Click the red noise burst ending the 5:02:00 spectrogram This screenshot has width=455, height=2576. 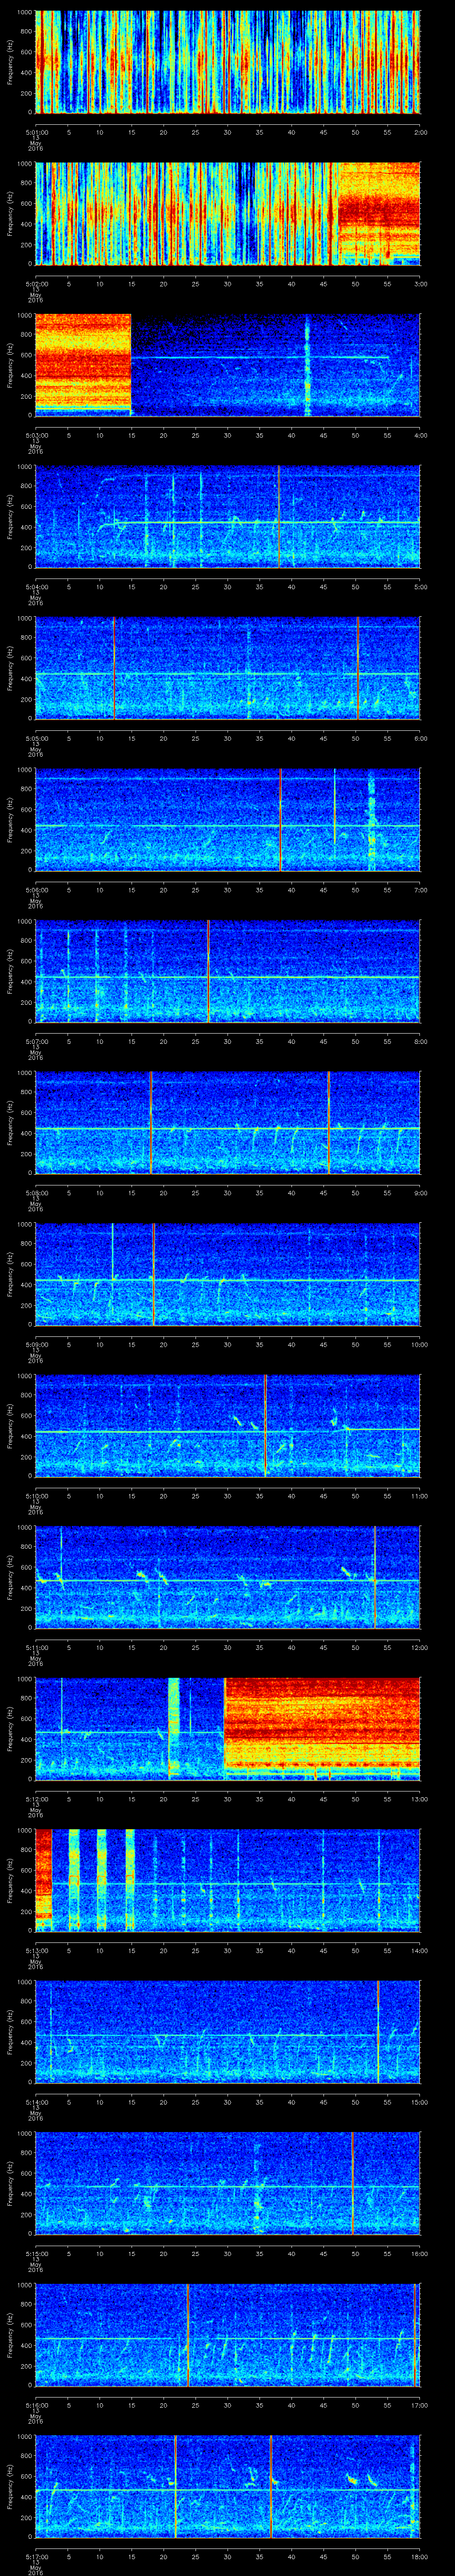coord(378,210)
